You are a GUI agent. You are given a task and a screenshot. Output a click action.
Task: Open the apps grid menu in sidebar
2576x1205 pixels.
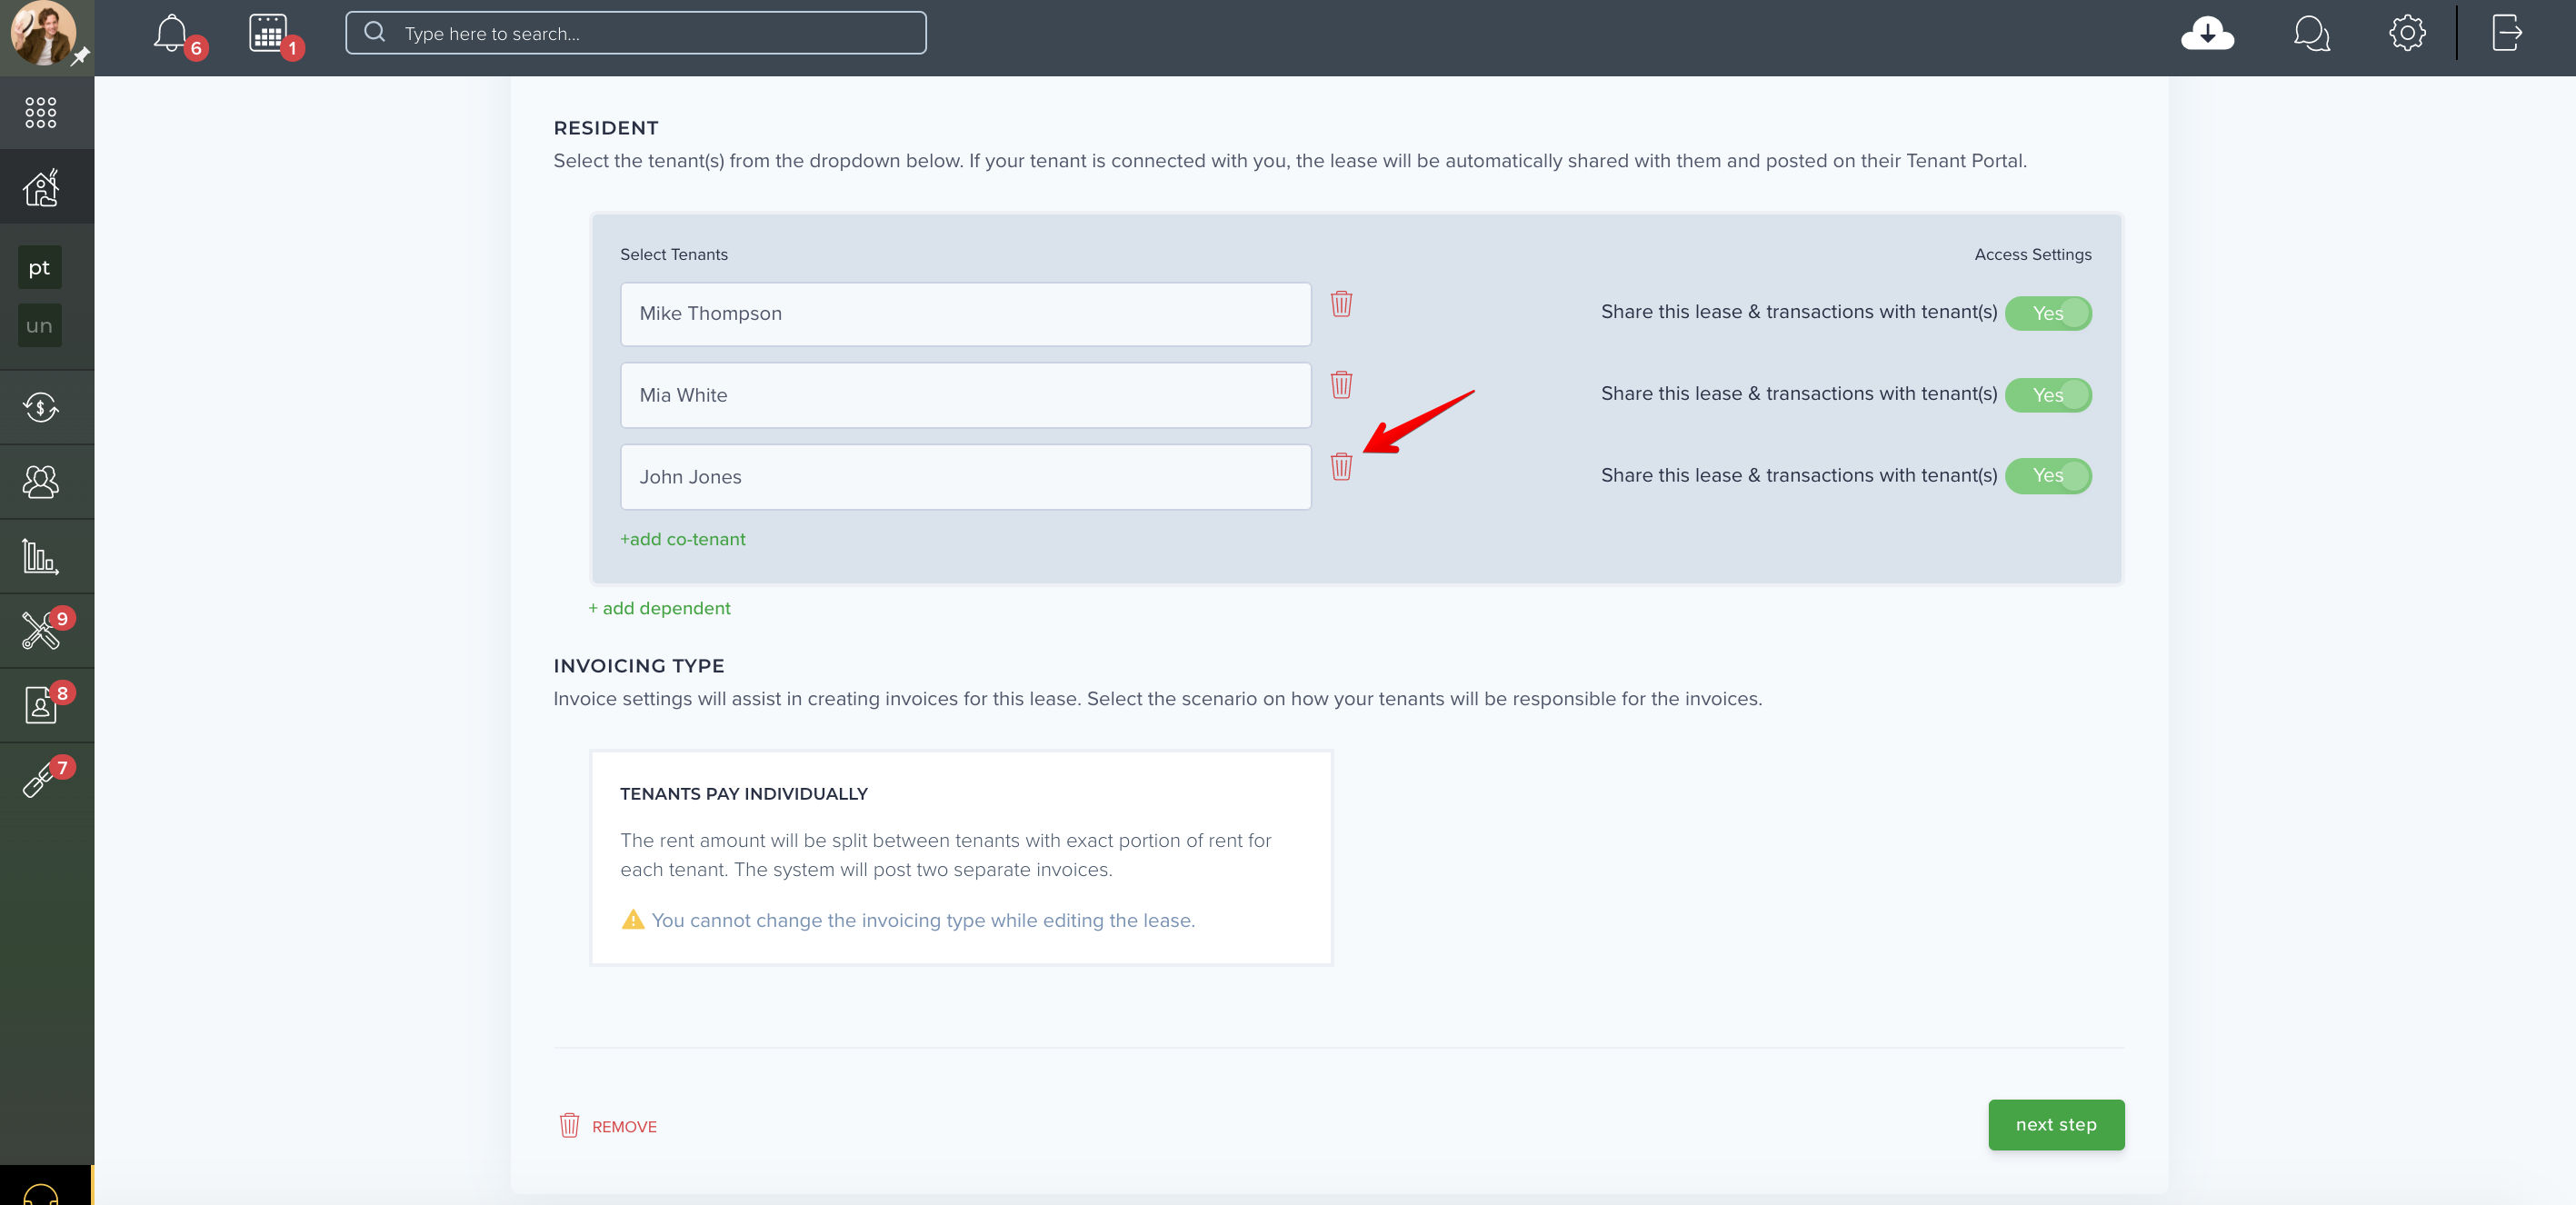click(x=41, y=112)
